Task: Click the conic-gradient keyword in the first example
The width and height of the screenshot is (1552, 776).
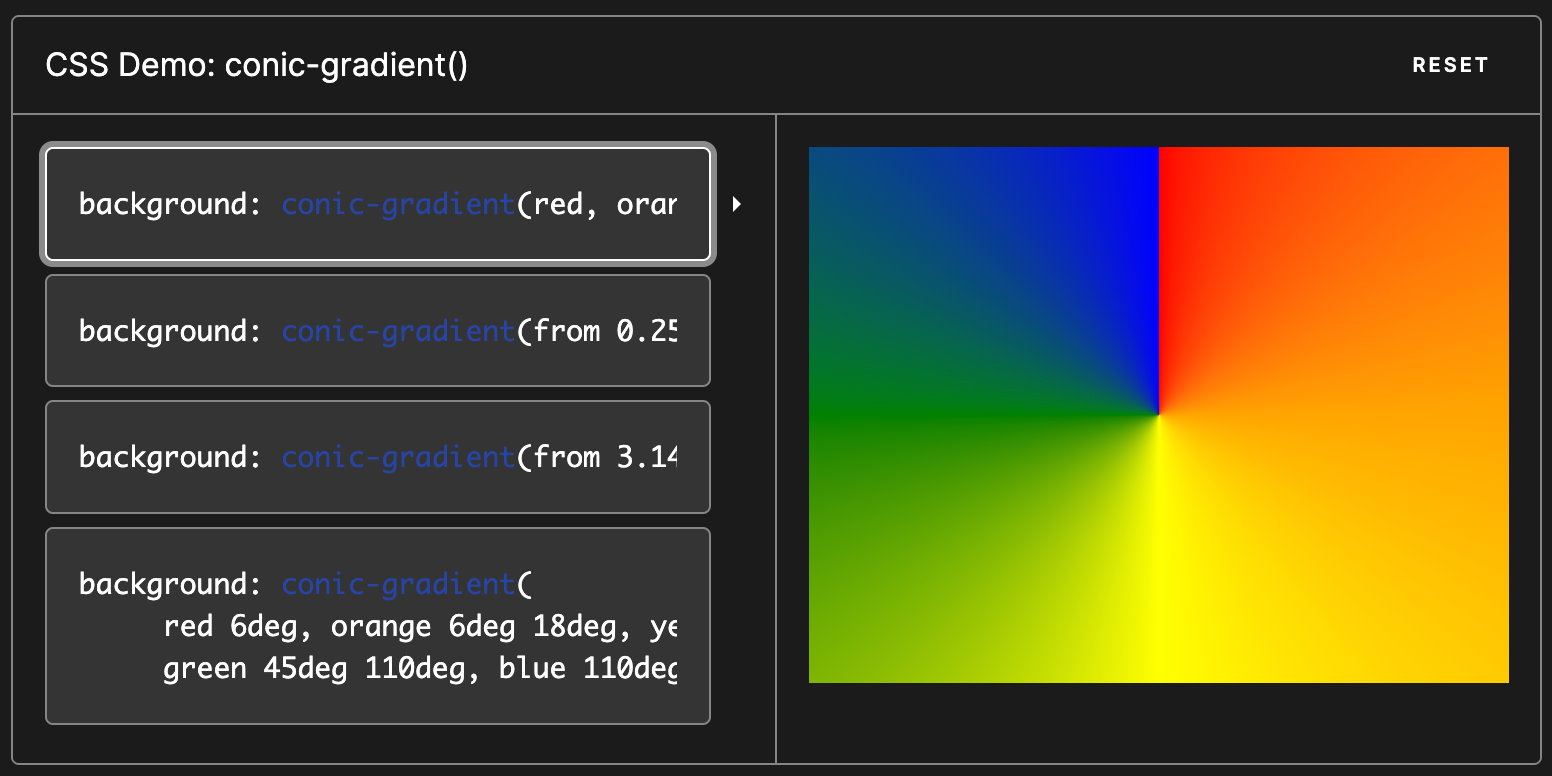Action: point(398,204)
